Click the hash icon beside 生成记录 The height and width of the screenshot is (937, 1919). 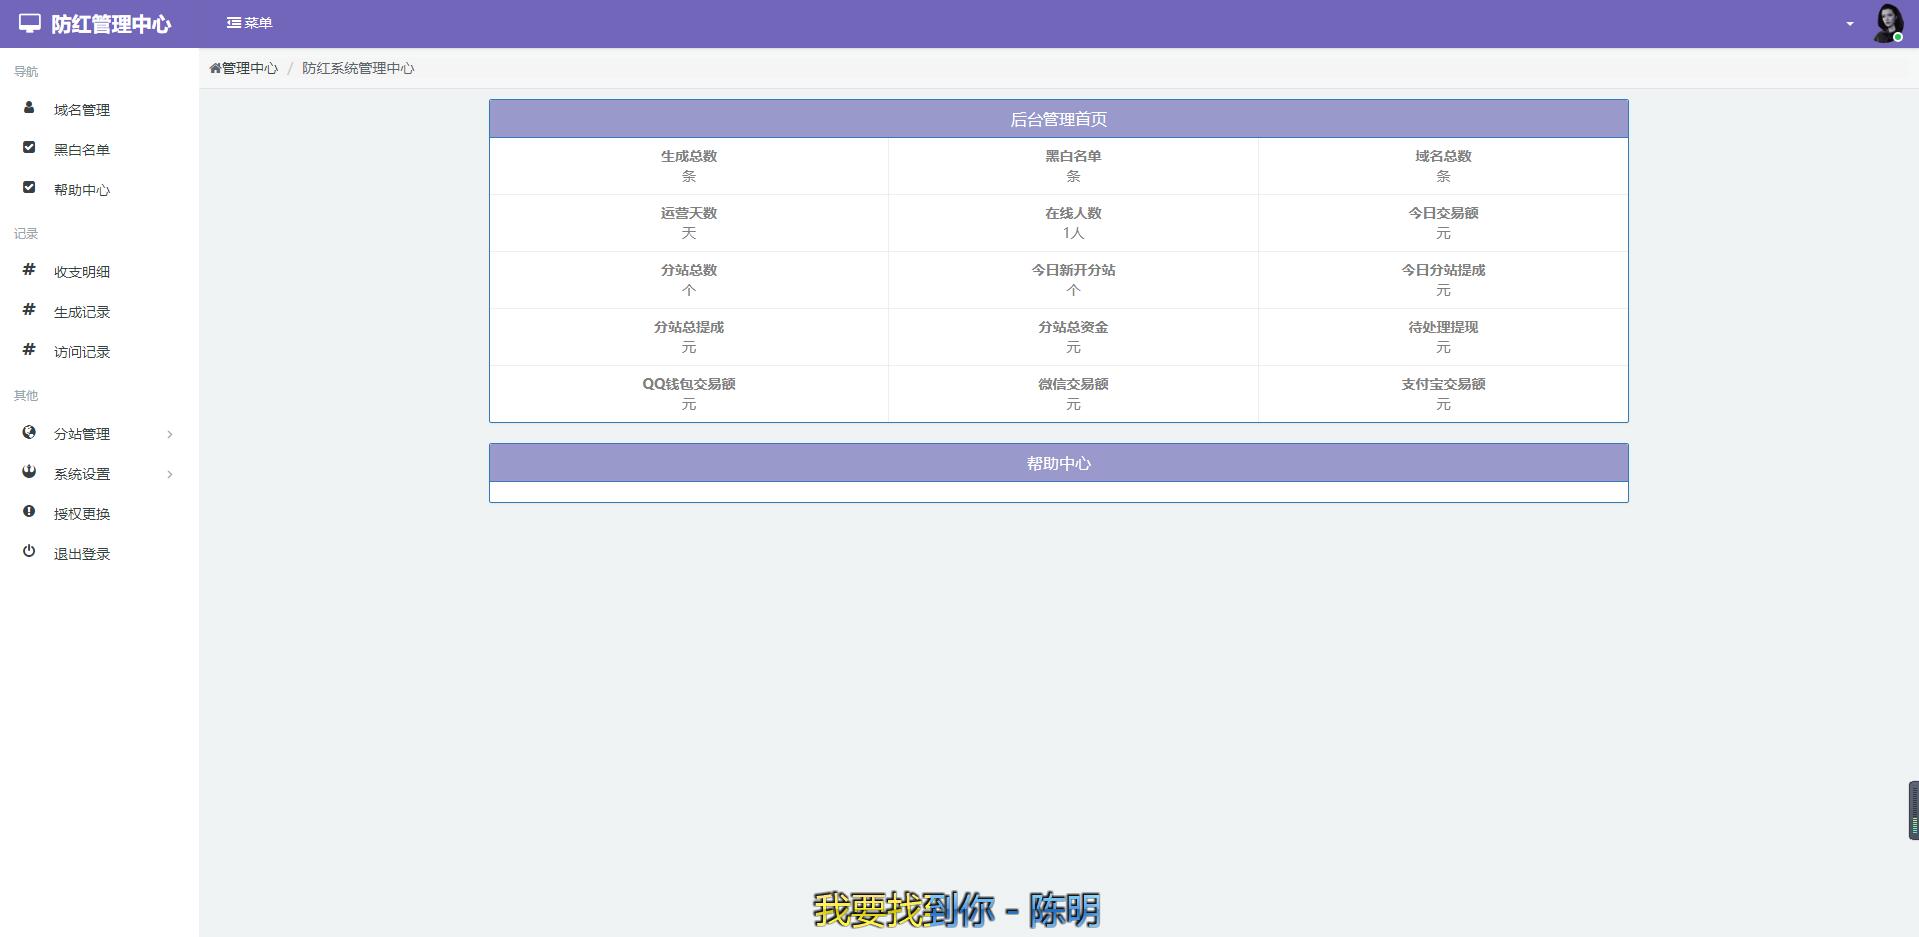pos(29,310)
